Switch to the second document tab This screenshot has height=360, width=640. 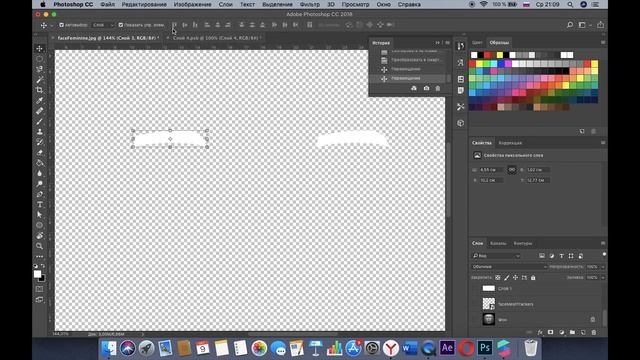click(216, 38)
